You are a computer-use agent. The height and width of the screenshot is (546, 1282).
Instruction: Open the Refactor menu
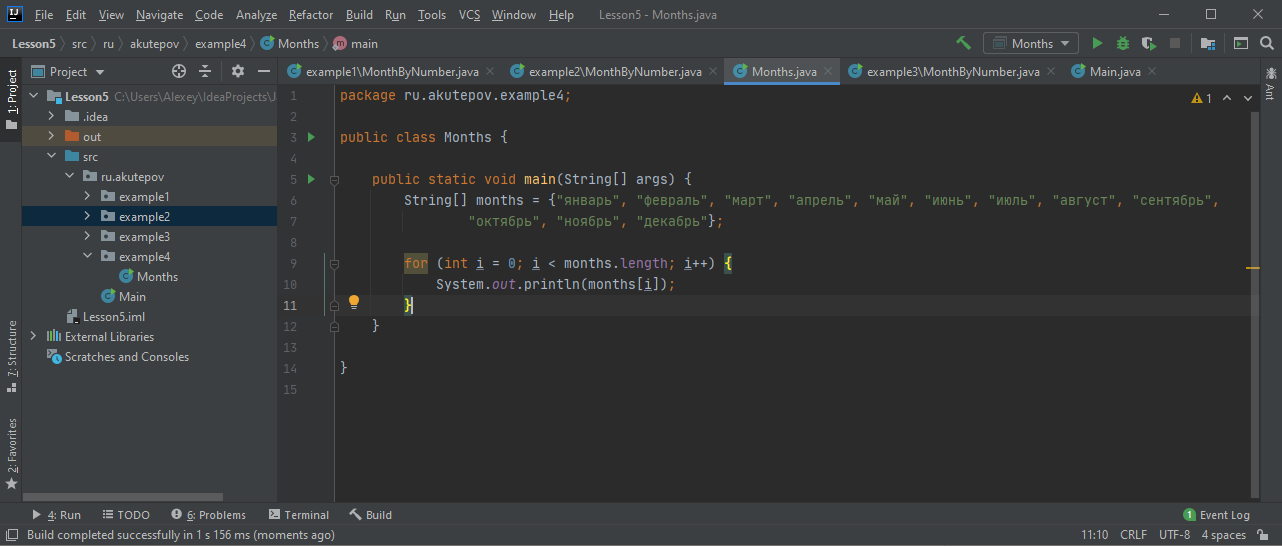point(311,15)
